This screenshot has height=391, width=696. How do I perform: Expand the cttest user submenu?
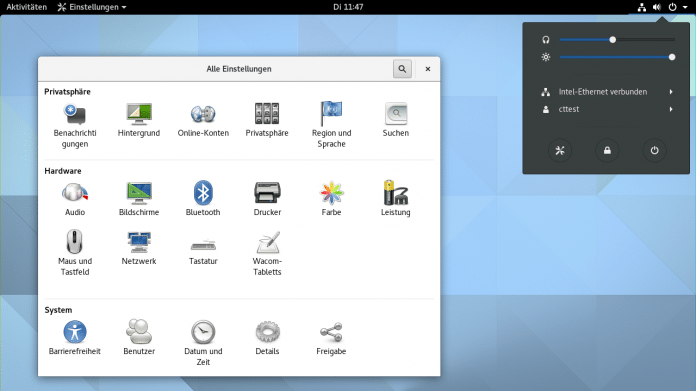pyautogui.click(x=607, y=109)
